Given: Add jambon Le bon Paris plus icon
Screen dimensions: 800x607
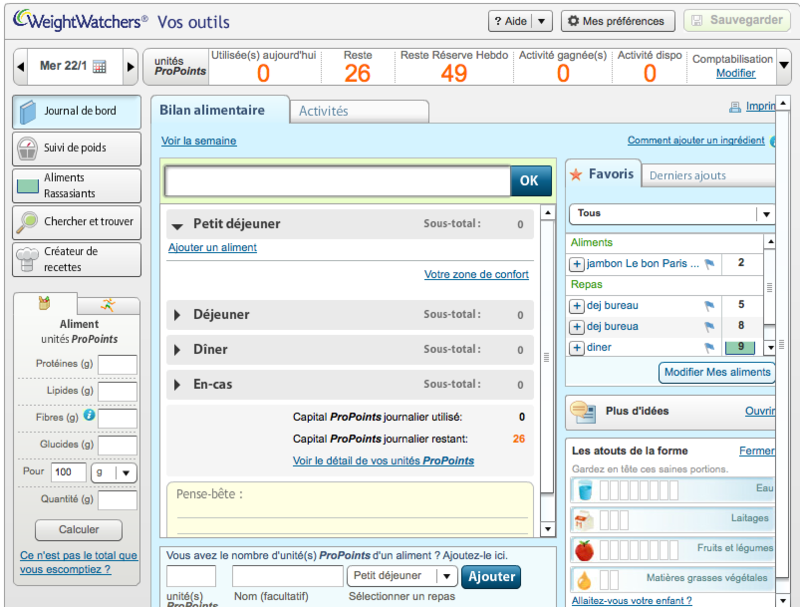Looking at the screenshot, I should pyautogui.click(x=577, y=264).
